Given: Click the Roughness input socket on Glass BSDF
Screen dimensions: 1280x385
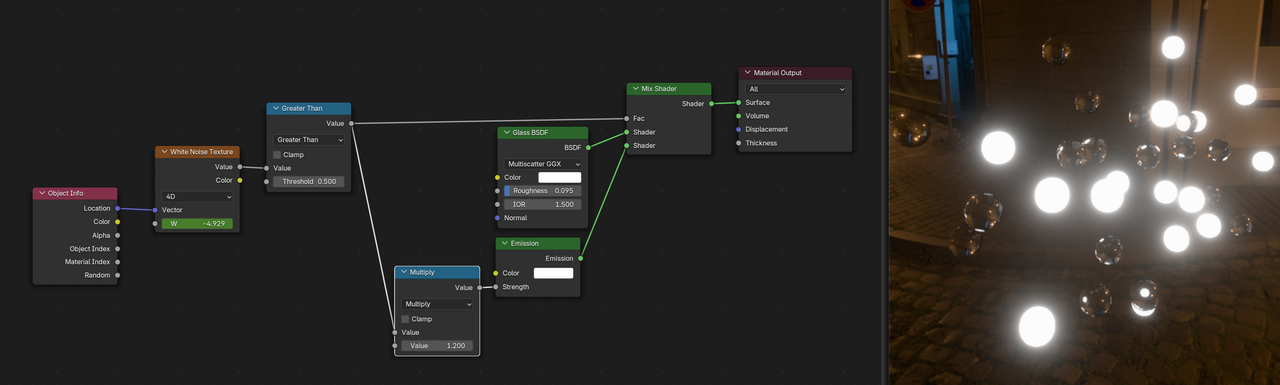Looking at the screenshot, I should [x=497, y=191].
